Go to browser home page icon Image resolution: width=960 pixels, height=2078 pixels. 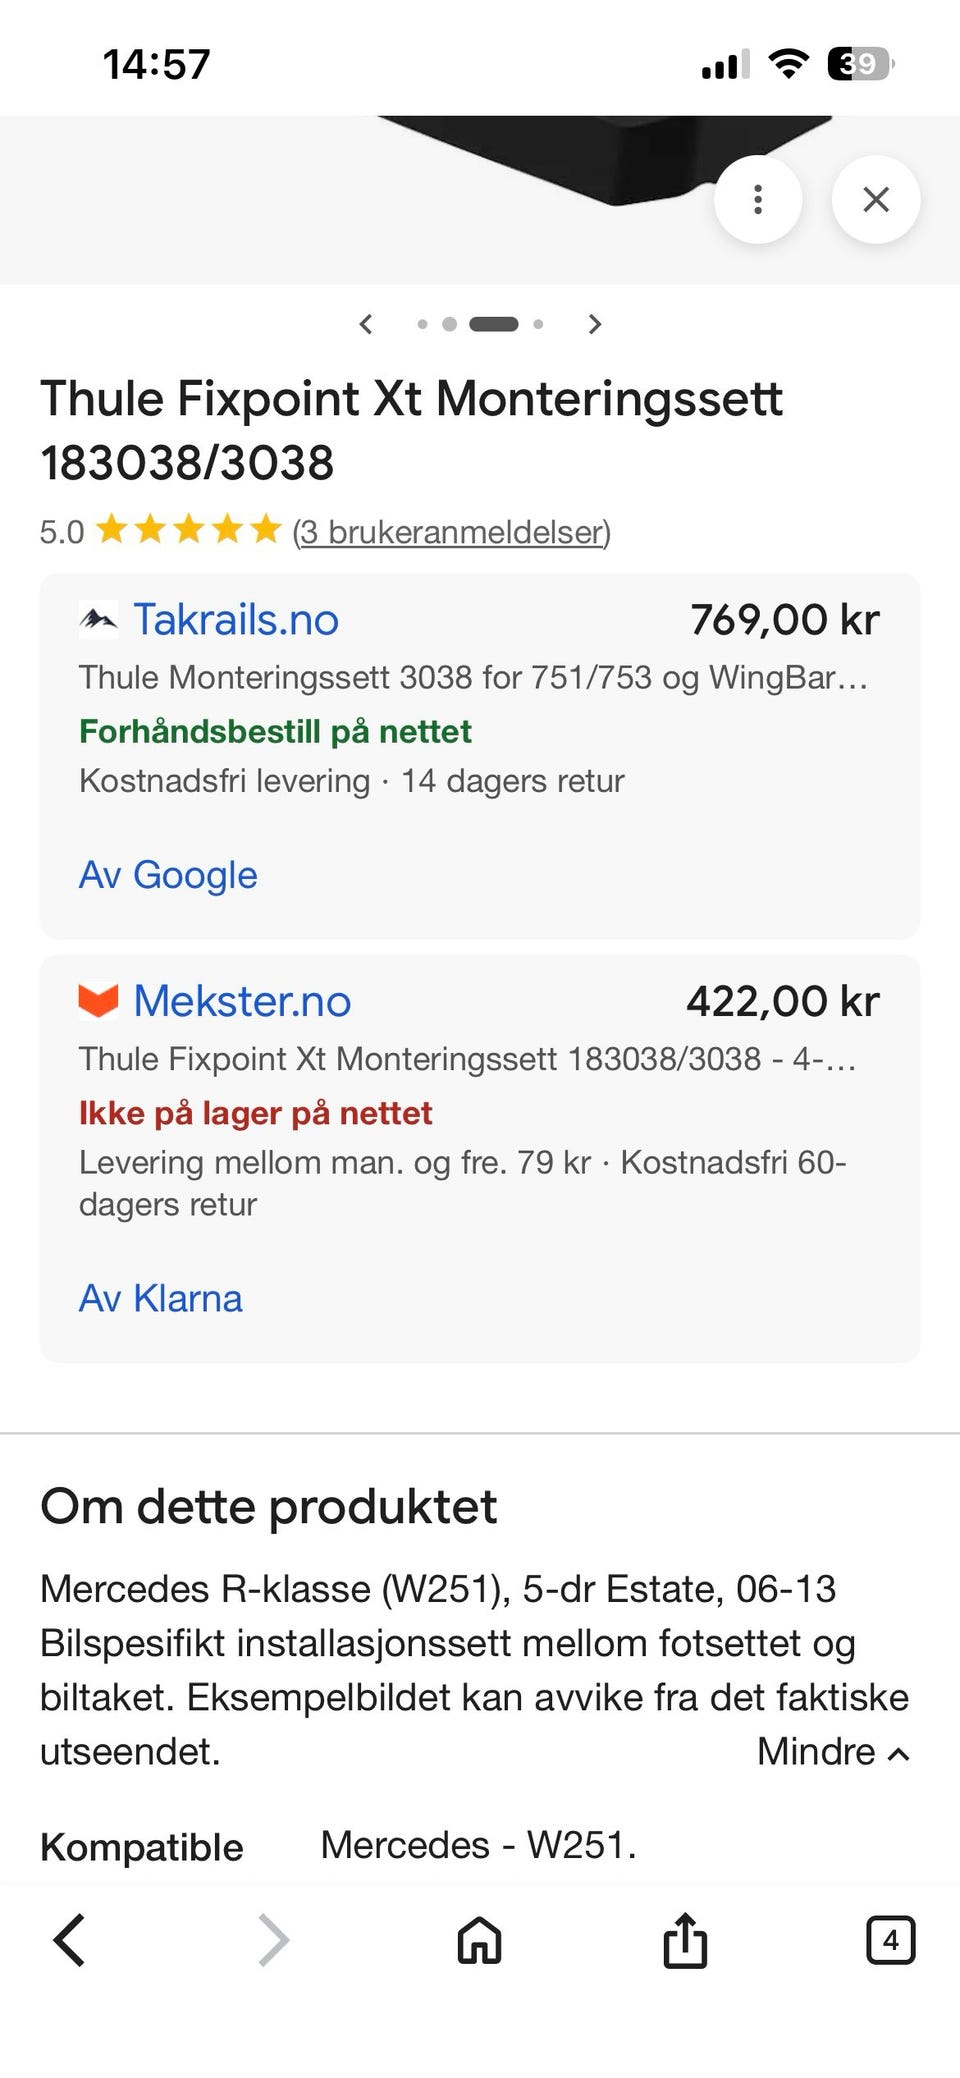(x=479, y=1941)
